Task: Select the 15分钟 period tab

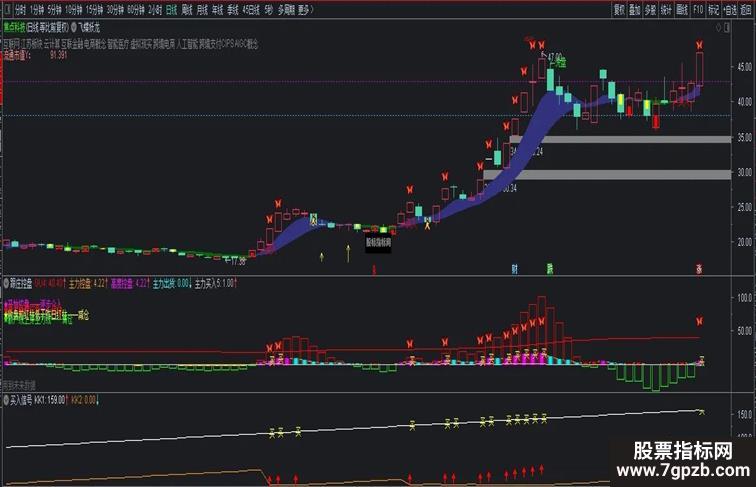Action: coord(94,10)
